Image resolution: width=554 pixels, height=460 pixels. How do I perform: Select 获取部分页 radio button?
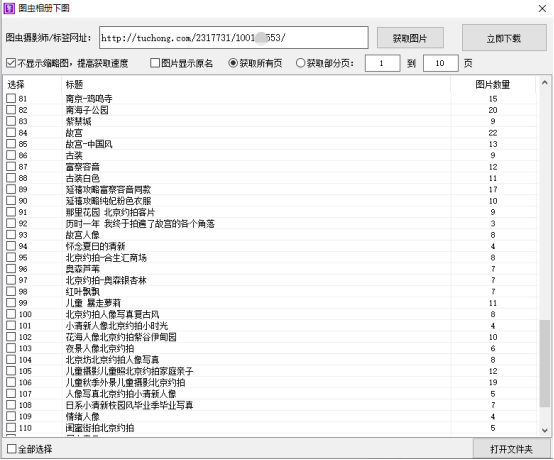300,63
